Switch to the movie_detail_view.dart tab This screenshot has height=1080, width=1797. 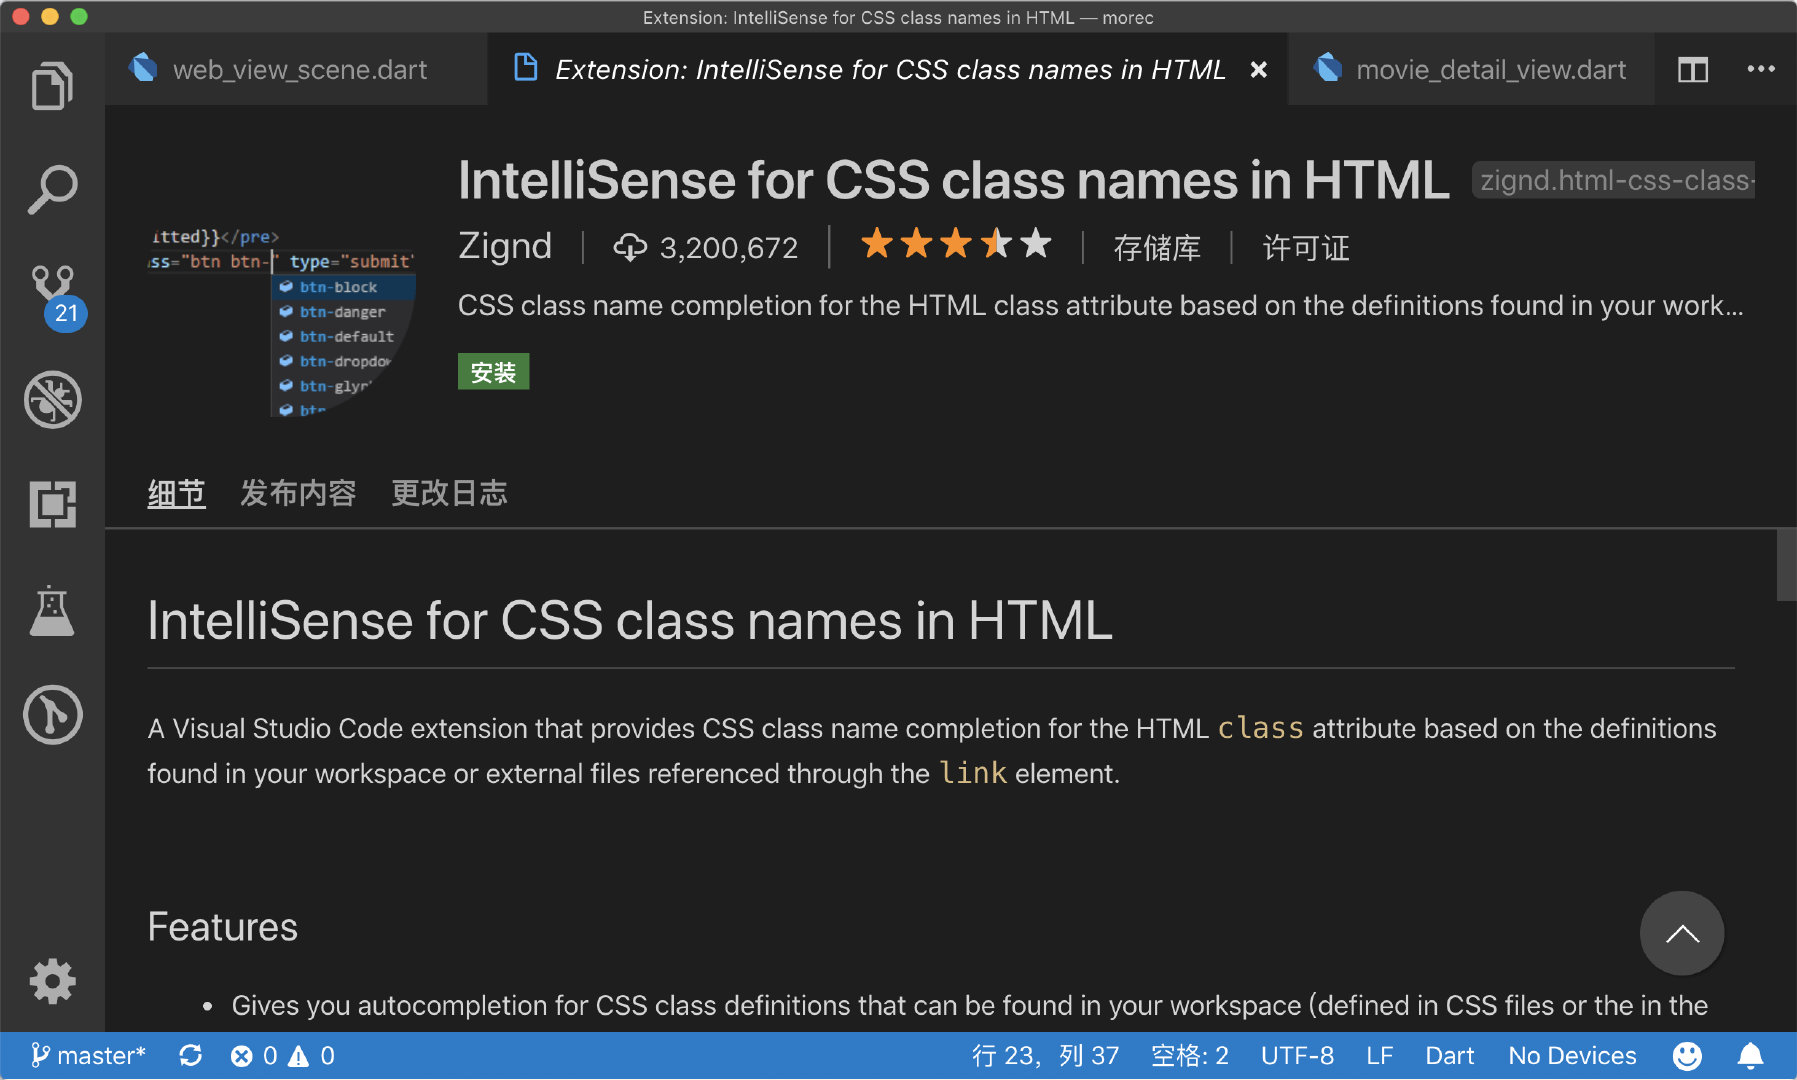pyautogui.click(x=1470, y=69)
